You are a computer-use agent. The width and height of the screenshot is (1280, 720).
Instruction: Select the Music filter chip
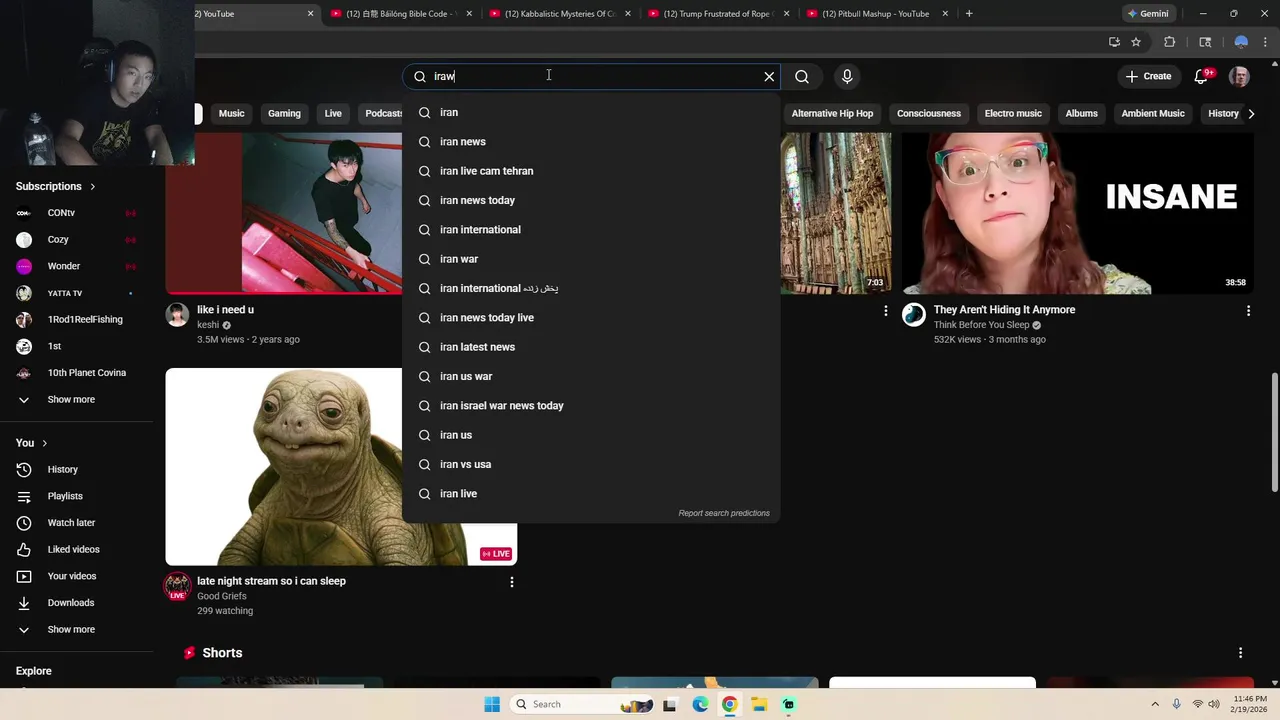232,113
